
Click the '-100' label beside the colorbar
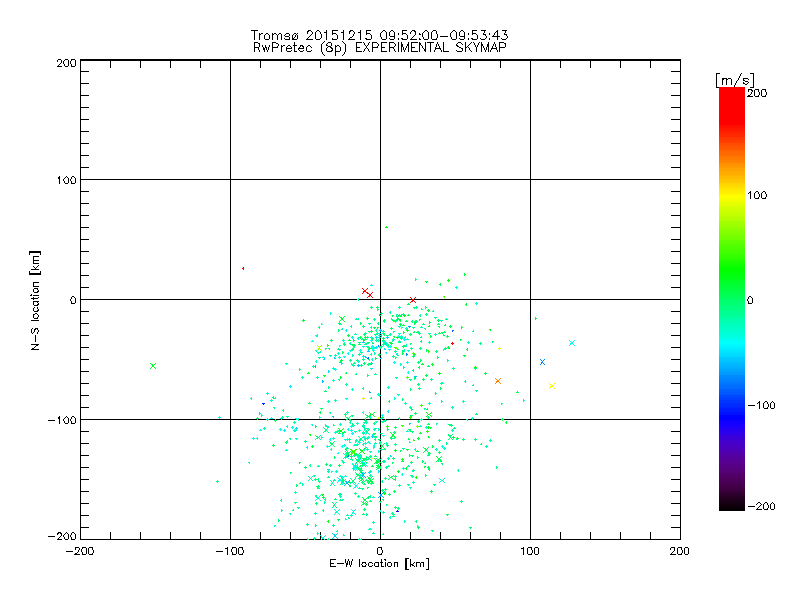[761, 405]
